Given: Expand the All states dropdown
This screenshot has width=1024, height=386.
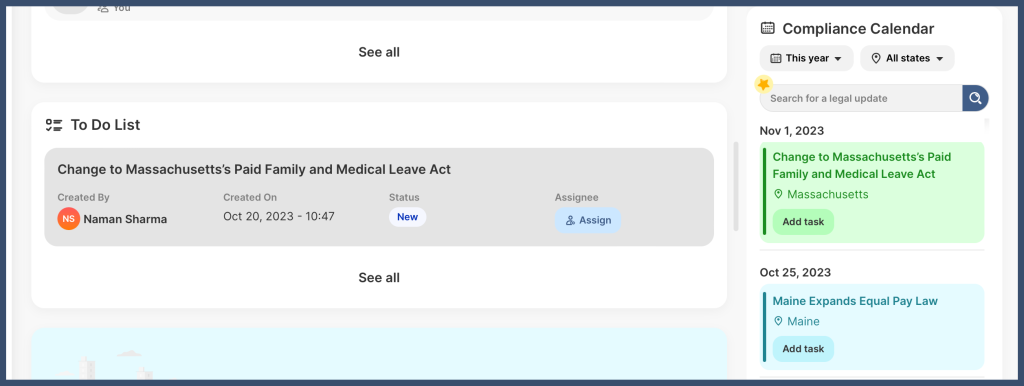Looking at the screenshot, I should (907, 58).
